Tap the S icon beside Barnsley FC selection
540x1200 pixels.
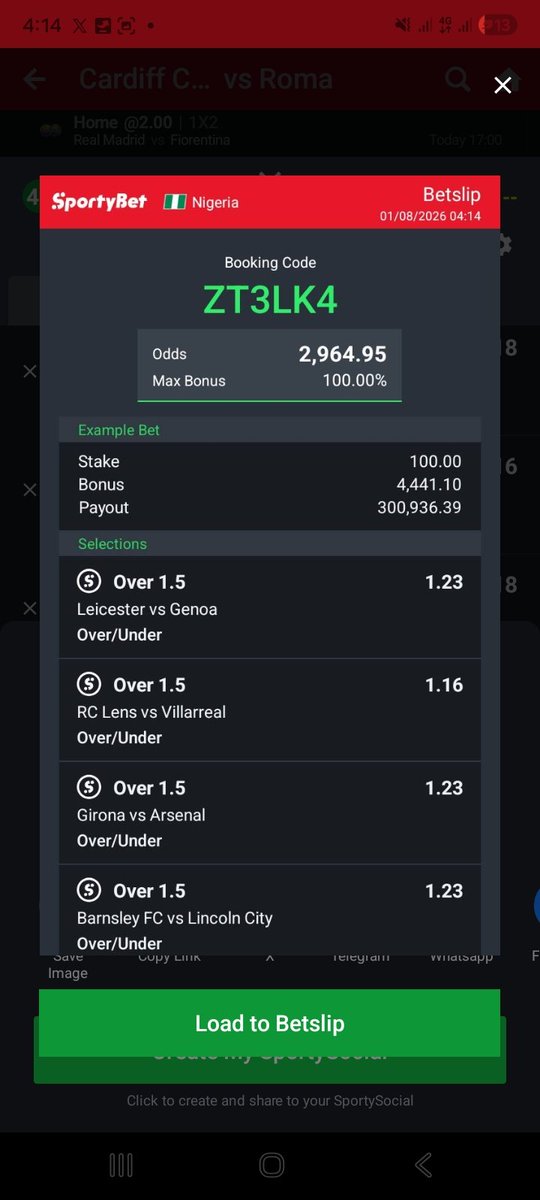[x=89, y=890]
